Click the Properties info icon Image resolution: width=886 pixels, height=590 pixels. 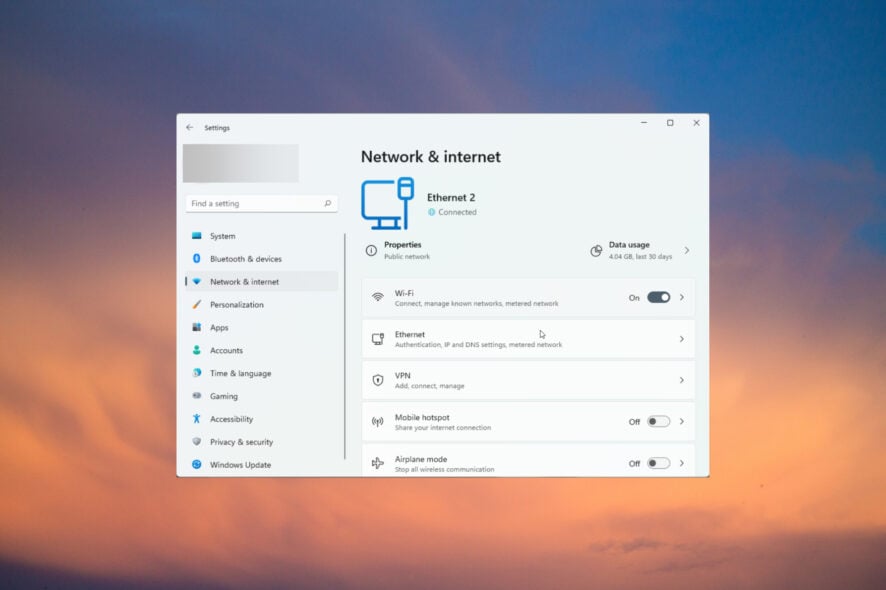pos(371,250)
